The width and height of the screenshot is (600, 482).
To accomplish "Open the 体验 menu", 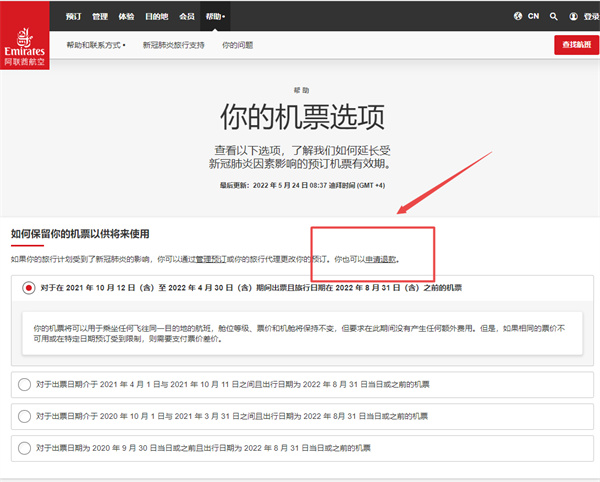I will click(126, 16).
